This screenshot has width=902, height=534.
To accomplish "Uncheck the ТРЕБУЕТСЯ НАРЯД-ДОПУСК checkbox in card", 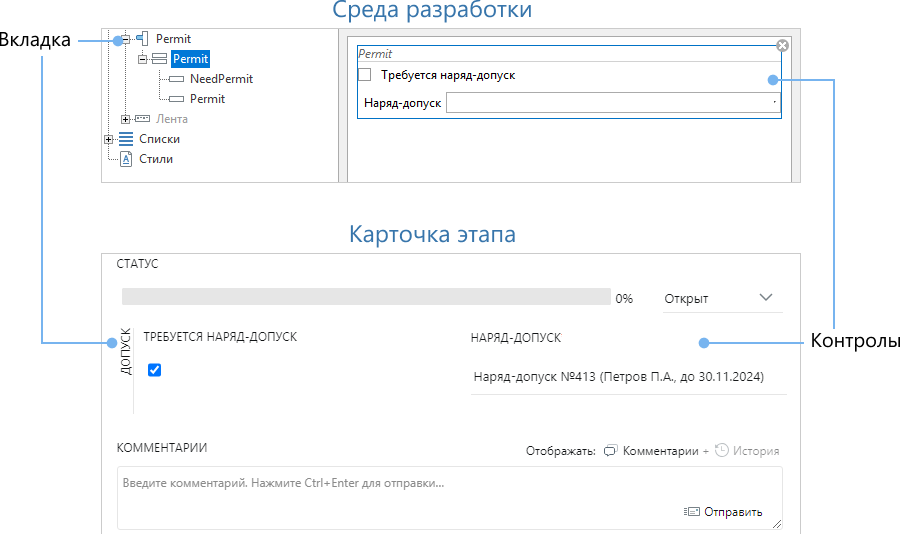I will pyautogui.click(x=154, y=370).
